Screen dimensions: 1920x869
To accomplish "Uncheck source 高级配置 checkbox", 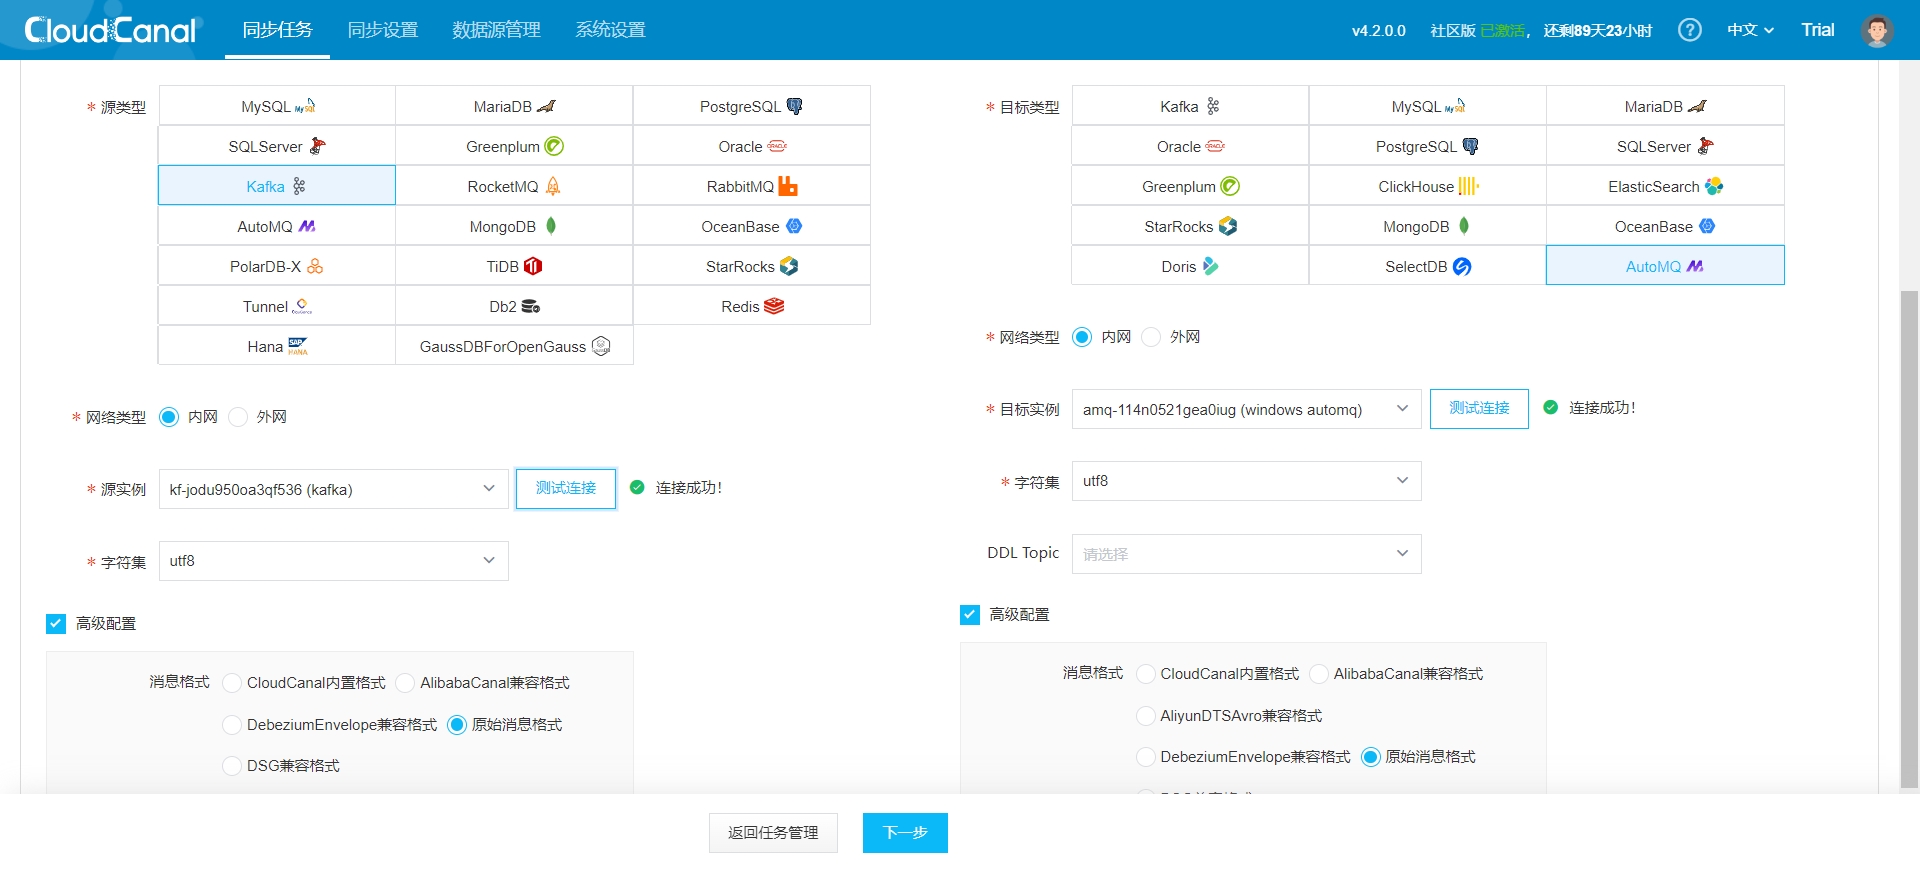I will pos(56,624).
